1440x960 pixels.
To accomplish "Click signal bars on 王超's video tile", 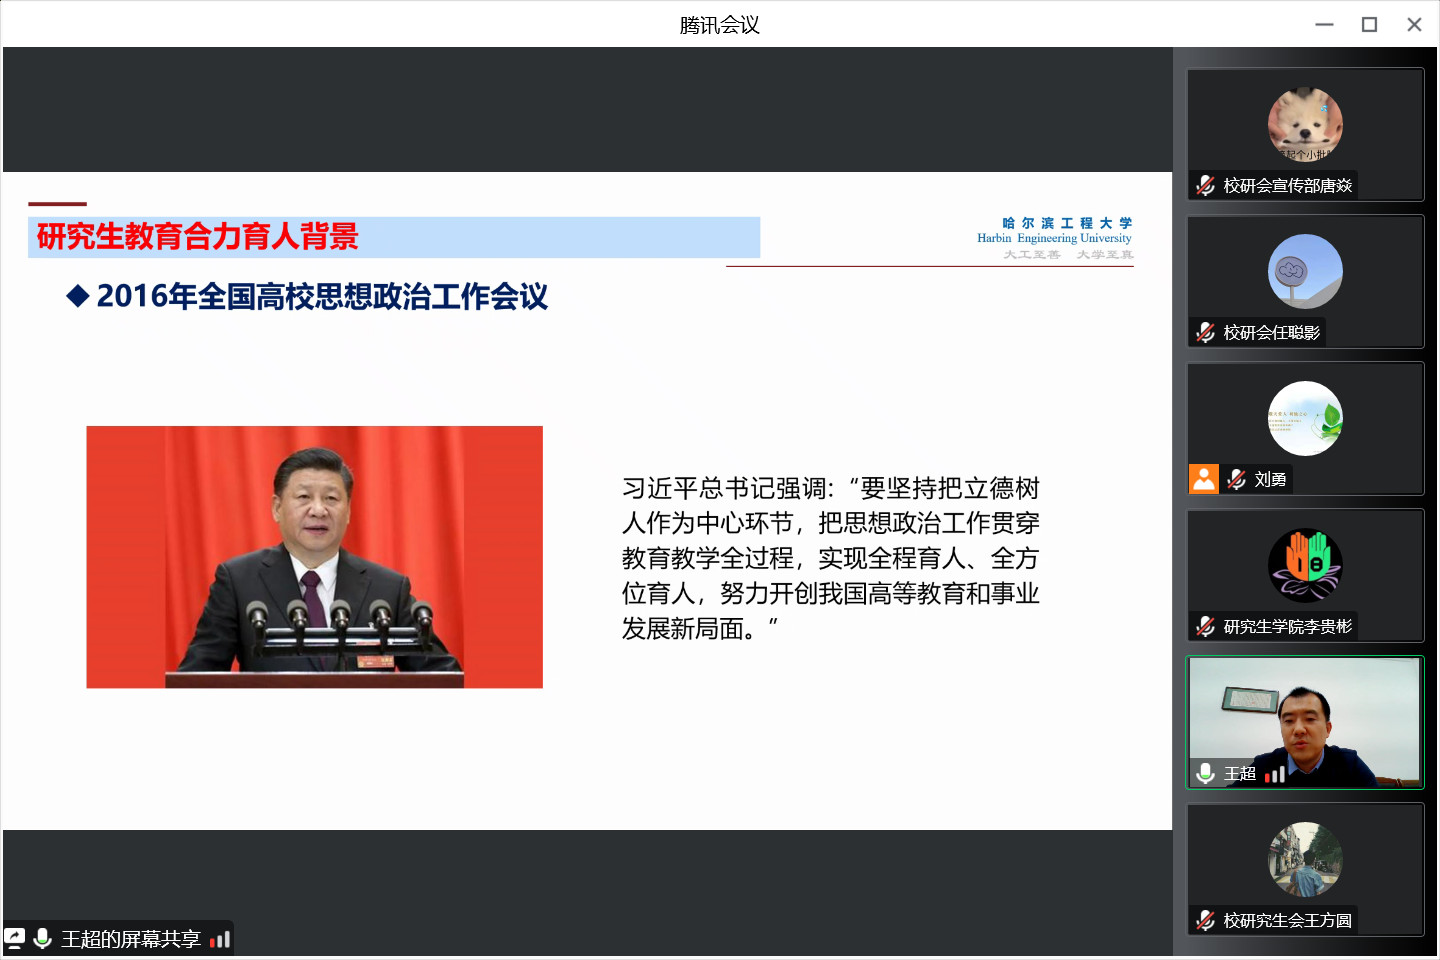I will [x=1275, y=774].
